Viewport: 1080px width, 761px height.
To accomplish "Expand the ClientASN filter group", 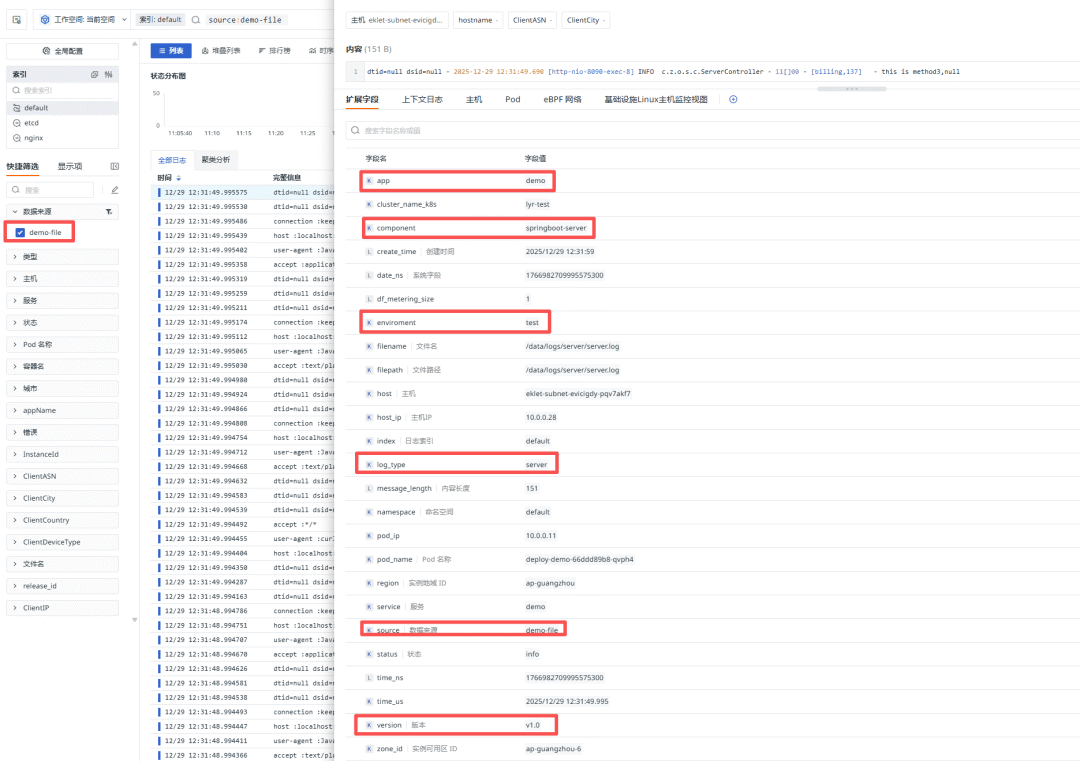I will 63,477.
